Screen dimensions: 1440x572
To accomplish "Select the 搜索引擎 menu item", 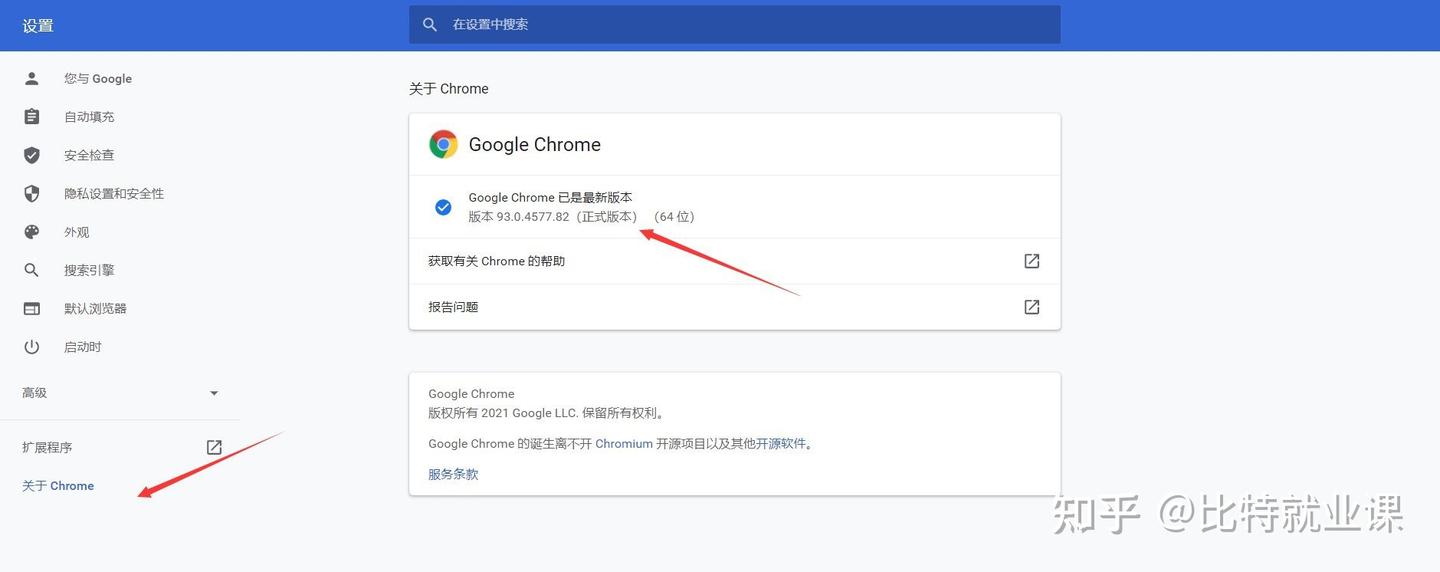I will tap(89, 270).
